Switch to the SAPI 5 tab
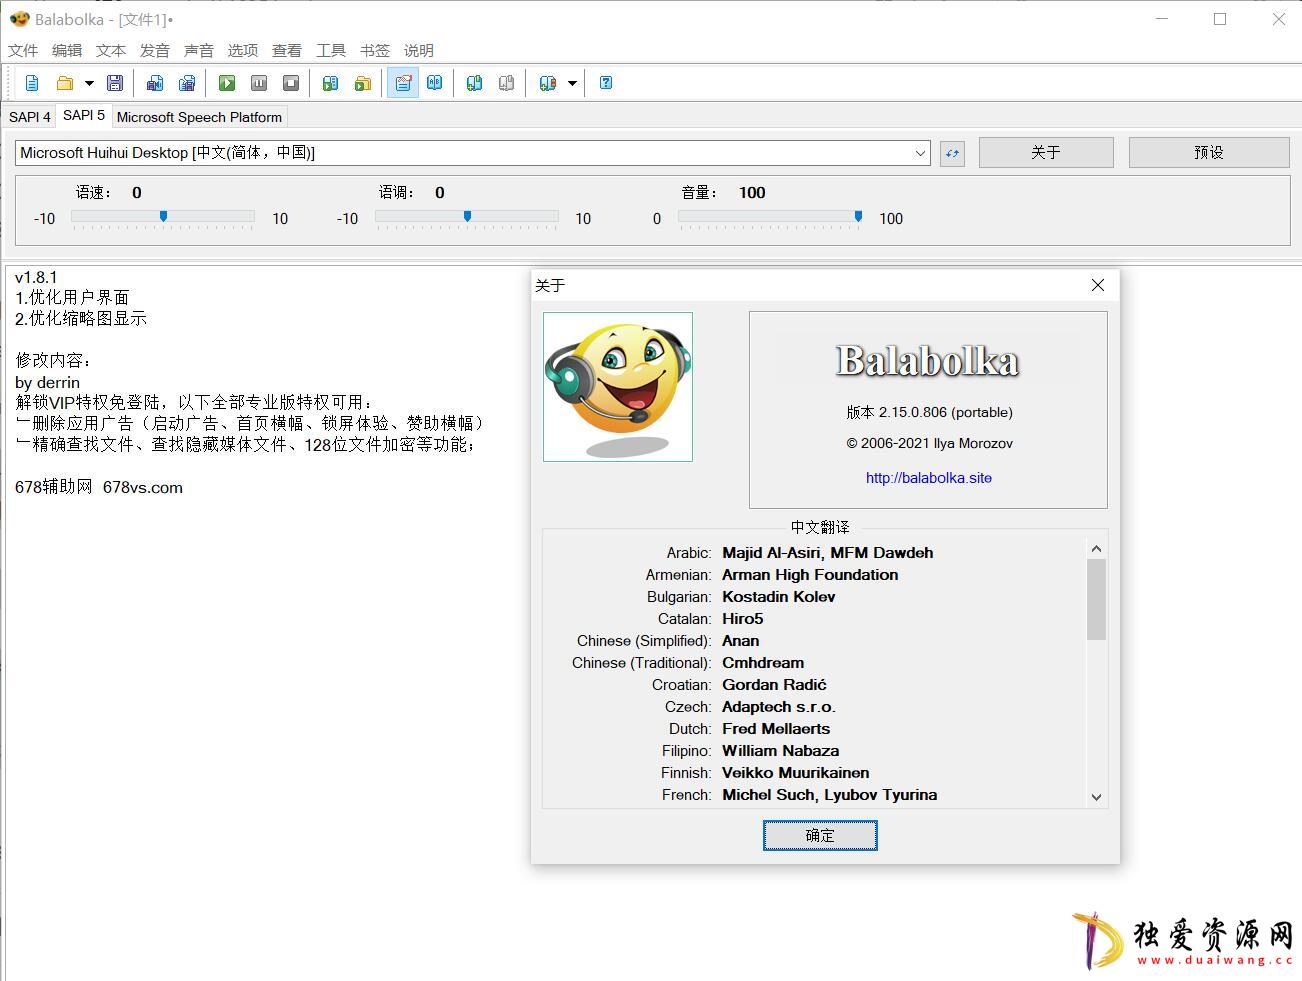Screen dimensions: 1302x981 tap(84, 115)
